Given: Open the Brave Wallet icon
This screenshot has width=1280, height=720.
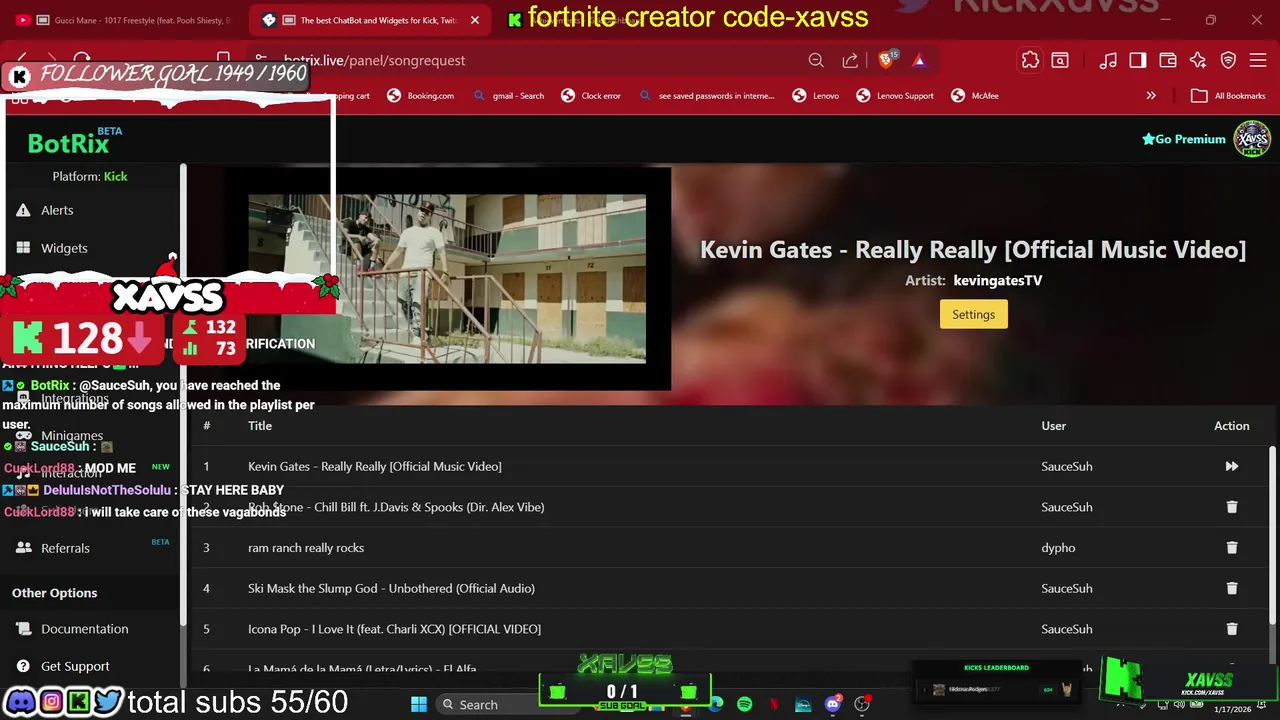Looking at the screenshot, I should pyautogui.click(x=1168, y=60).
